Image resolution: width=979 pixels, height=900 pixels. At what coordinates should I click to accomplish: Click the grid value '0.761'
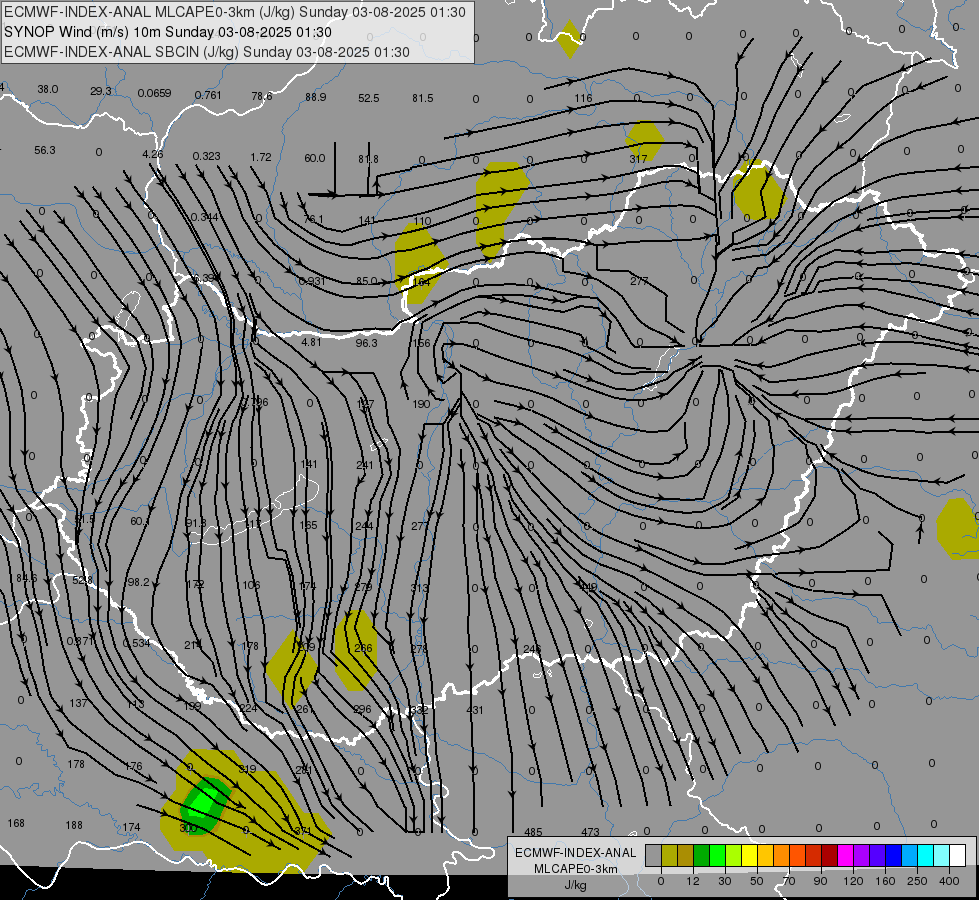tap(208, 95)
